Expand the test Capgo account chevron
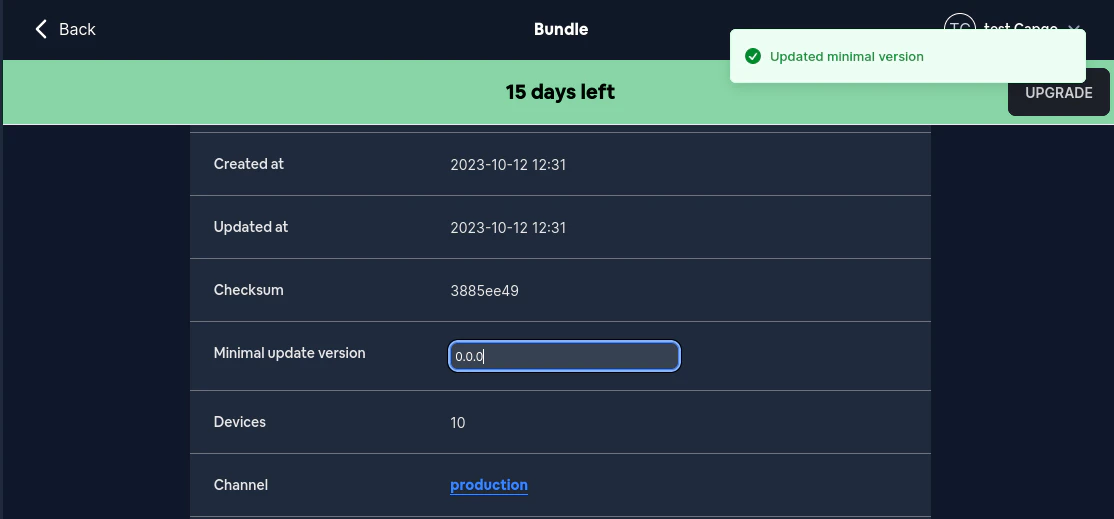Image resolution: width=1114 pixels, height=519 pixels. click(x=1074, y=27)
